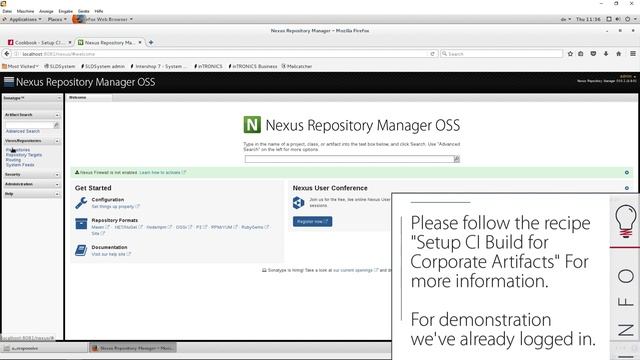
Task: Click the Documentation book icon
Action: (81, 250)
